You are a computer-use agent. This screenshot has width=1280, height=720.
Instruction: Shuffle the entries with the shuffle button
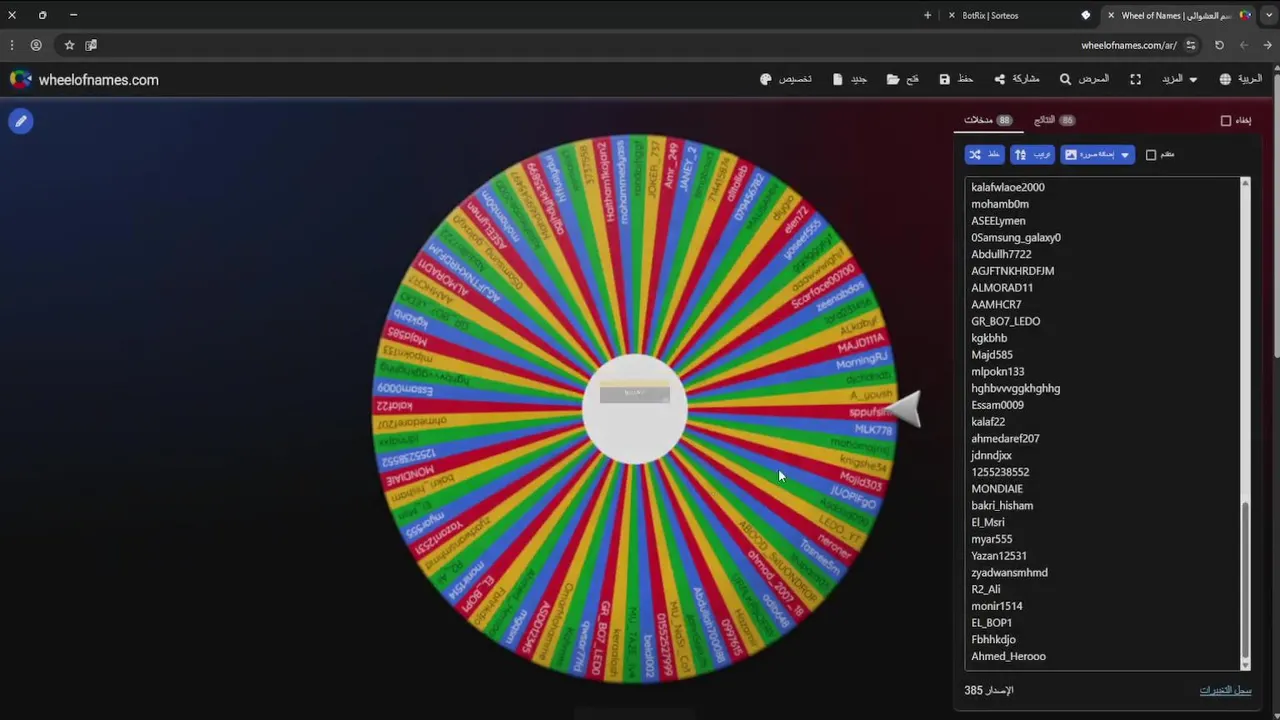(984, 155)
